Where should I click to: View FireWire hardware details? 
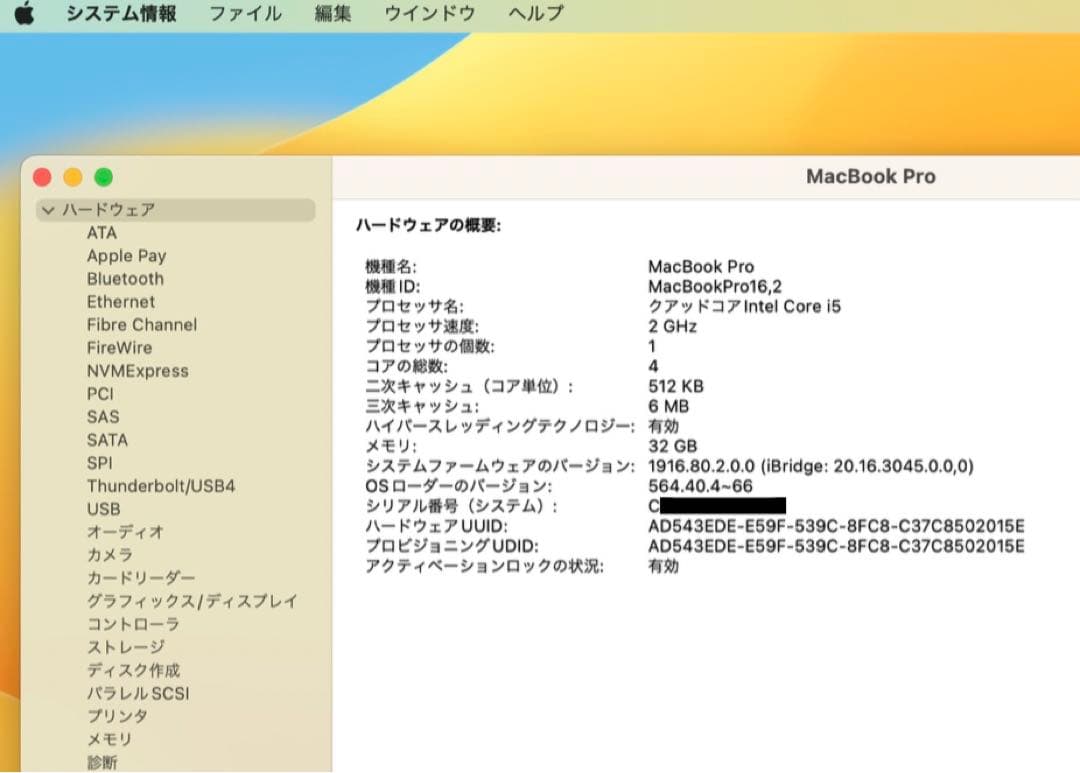[x=119, y=347]
